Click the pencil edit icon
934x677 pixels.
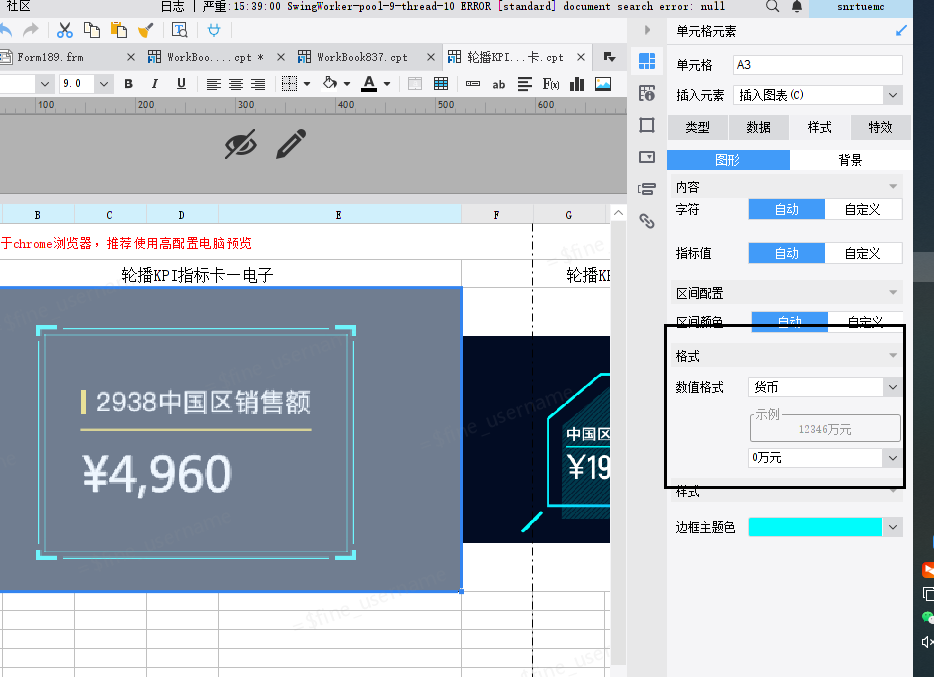[291, 143]
